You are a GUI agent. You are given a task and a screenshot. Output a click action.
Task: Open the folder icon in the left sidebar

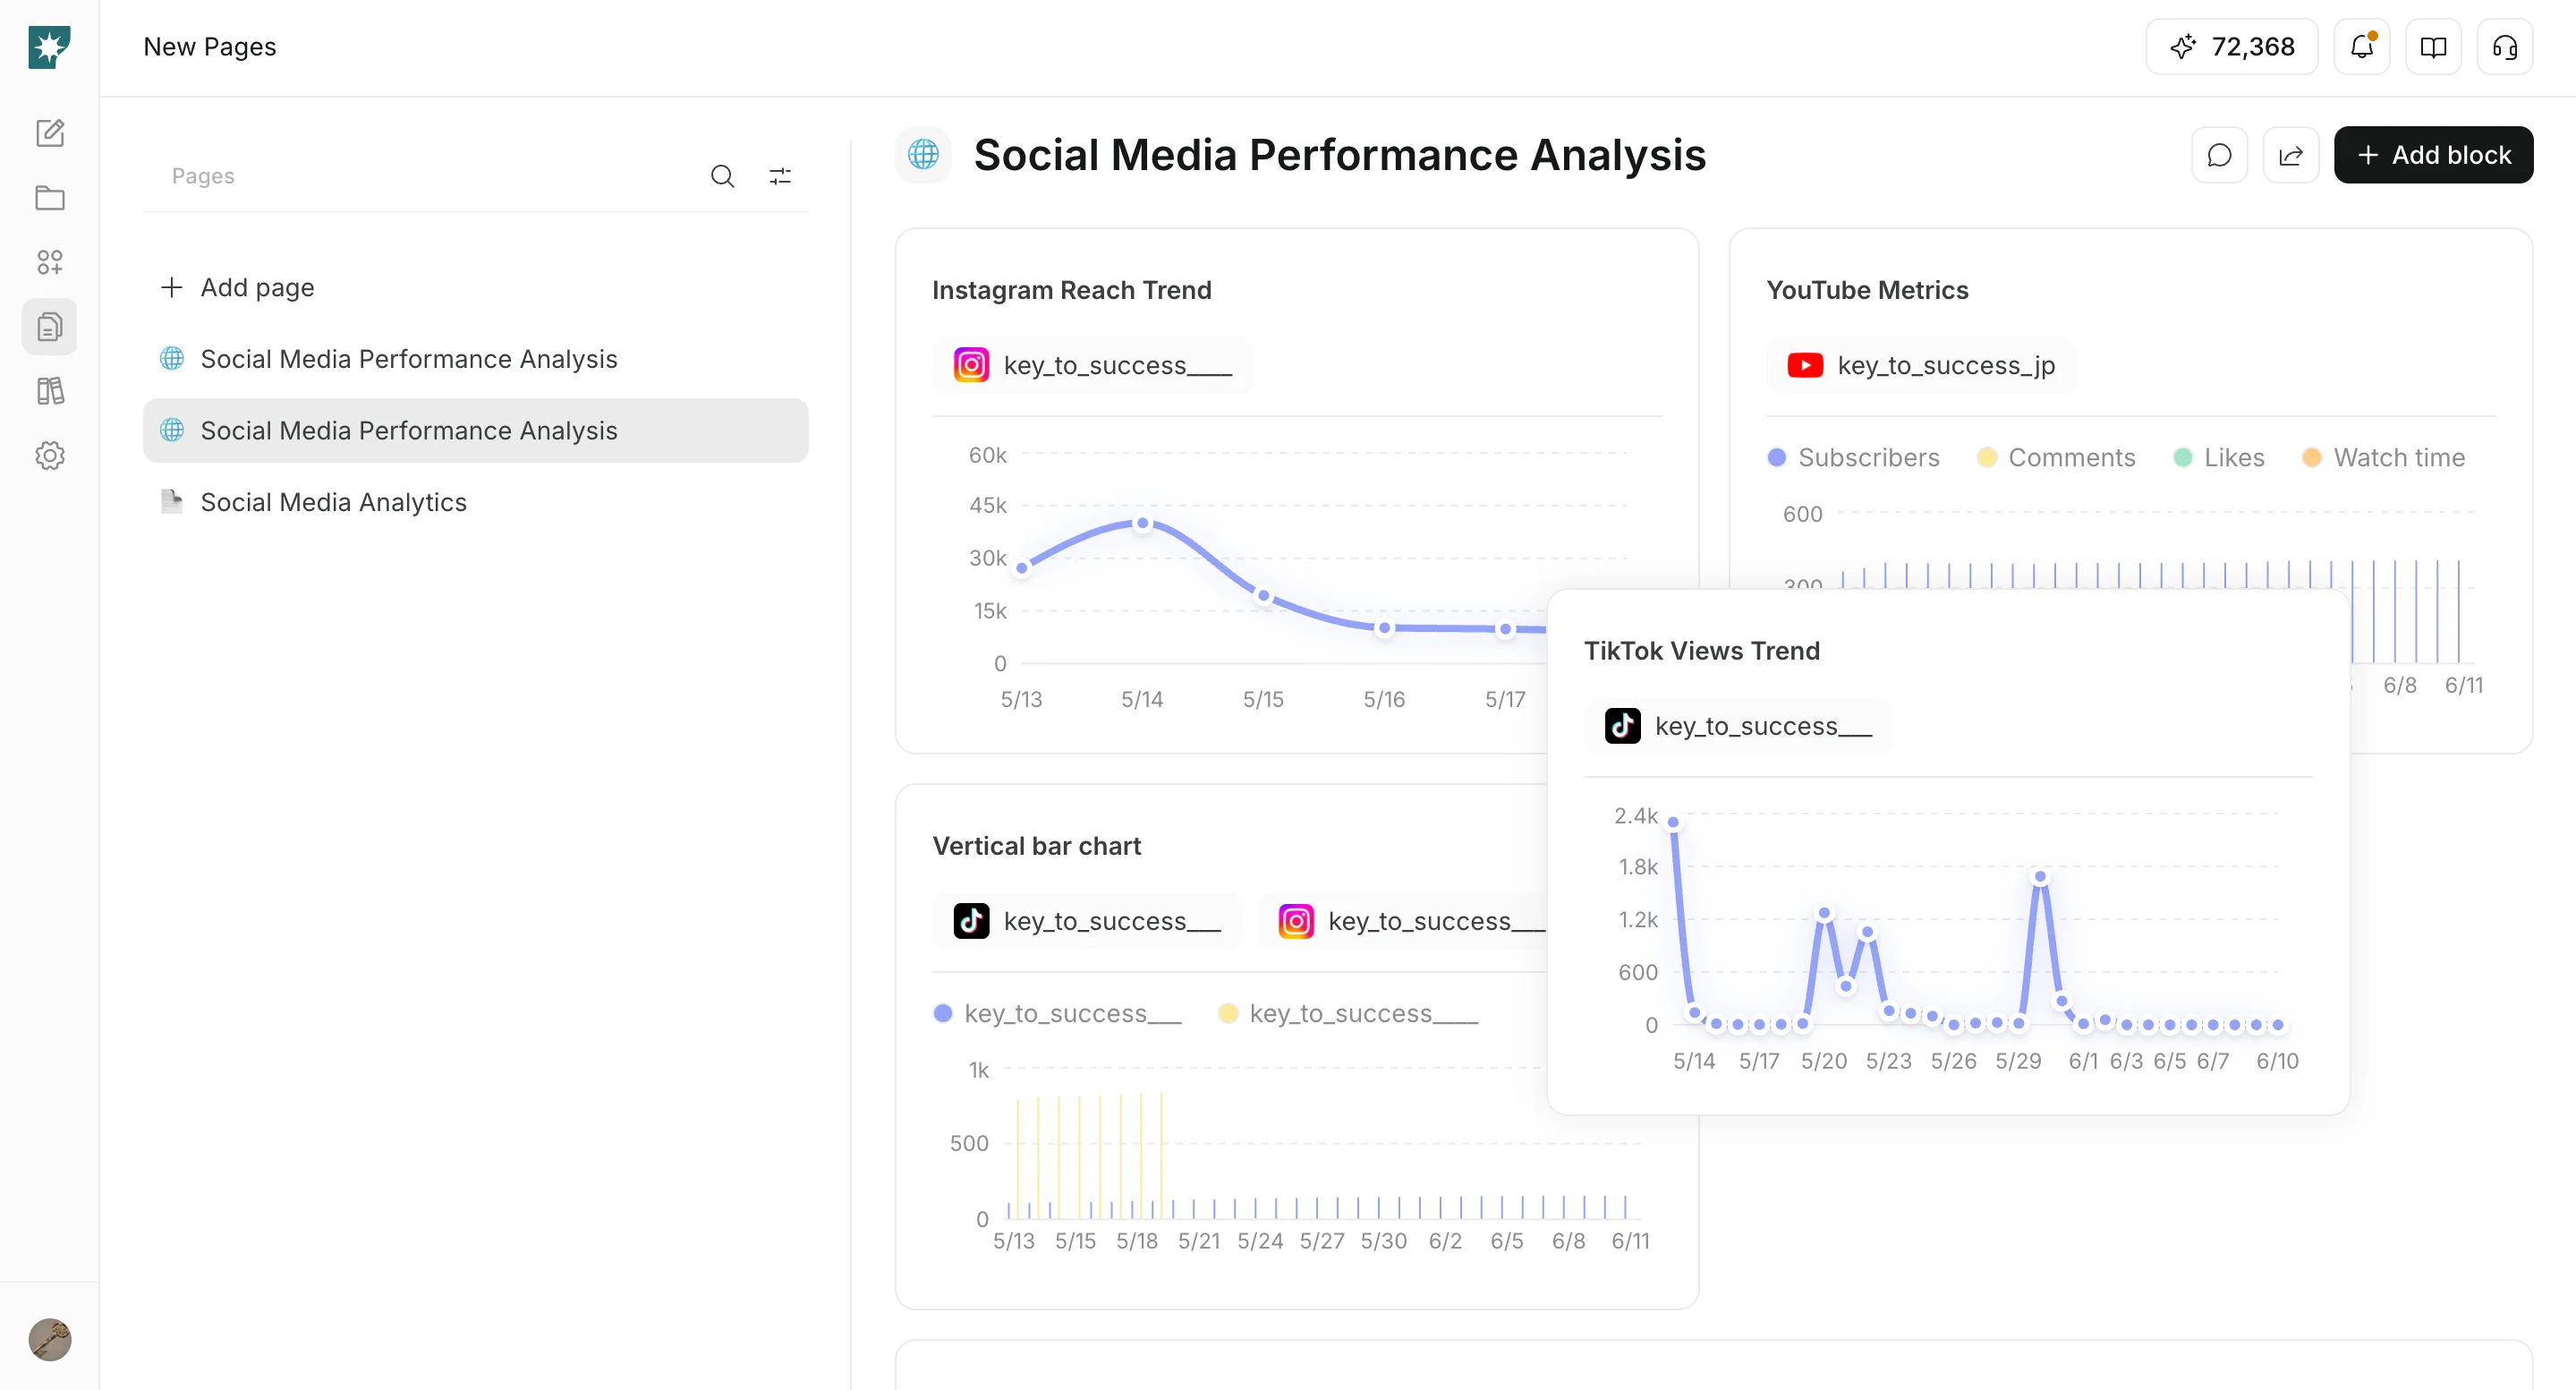50,198
